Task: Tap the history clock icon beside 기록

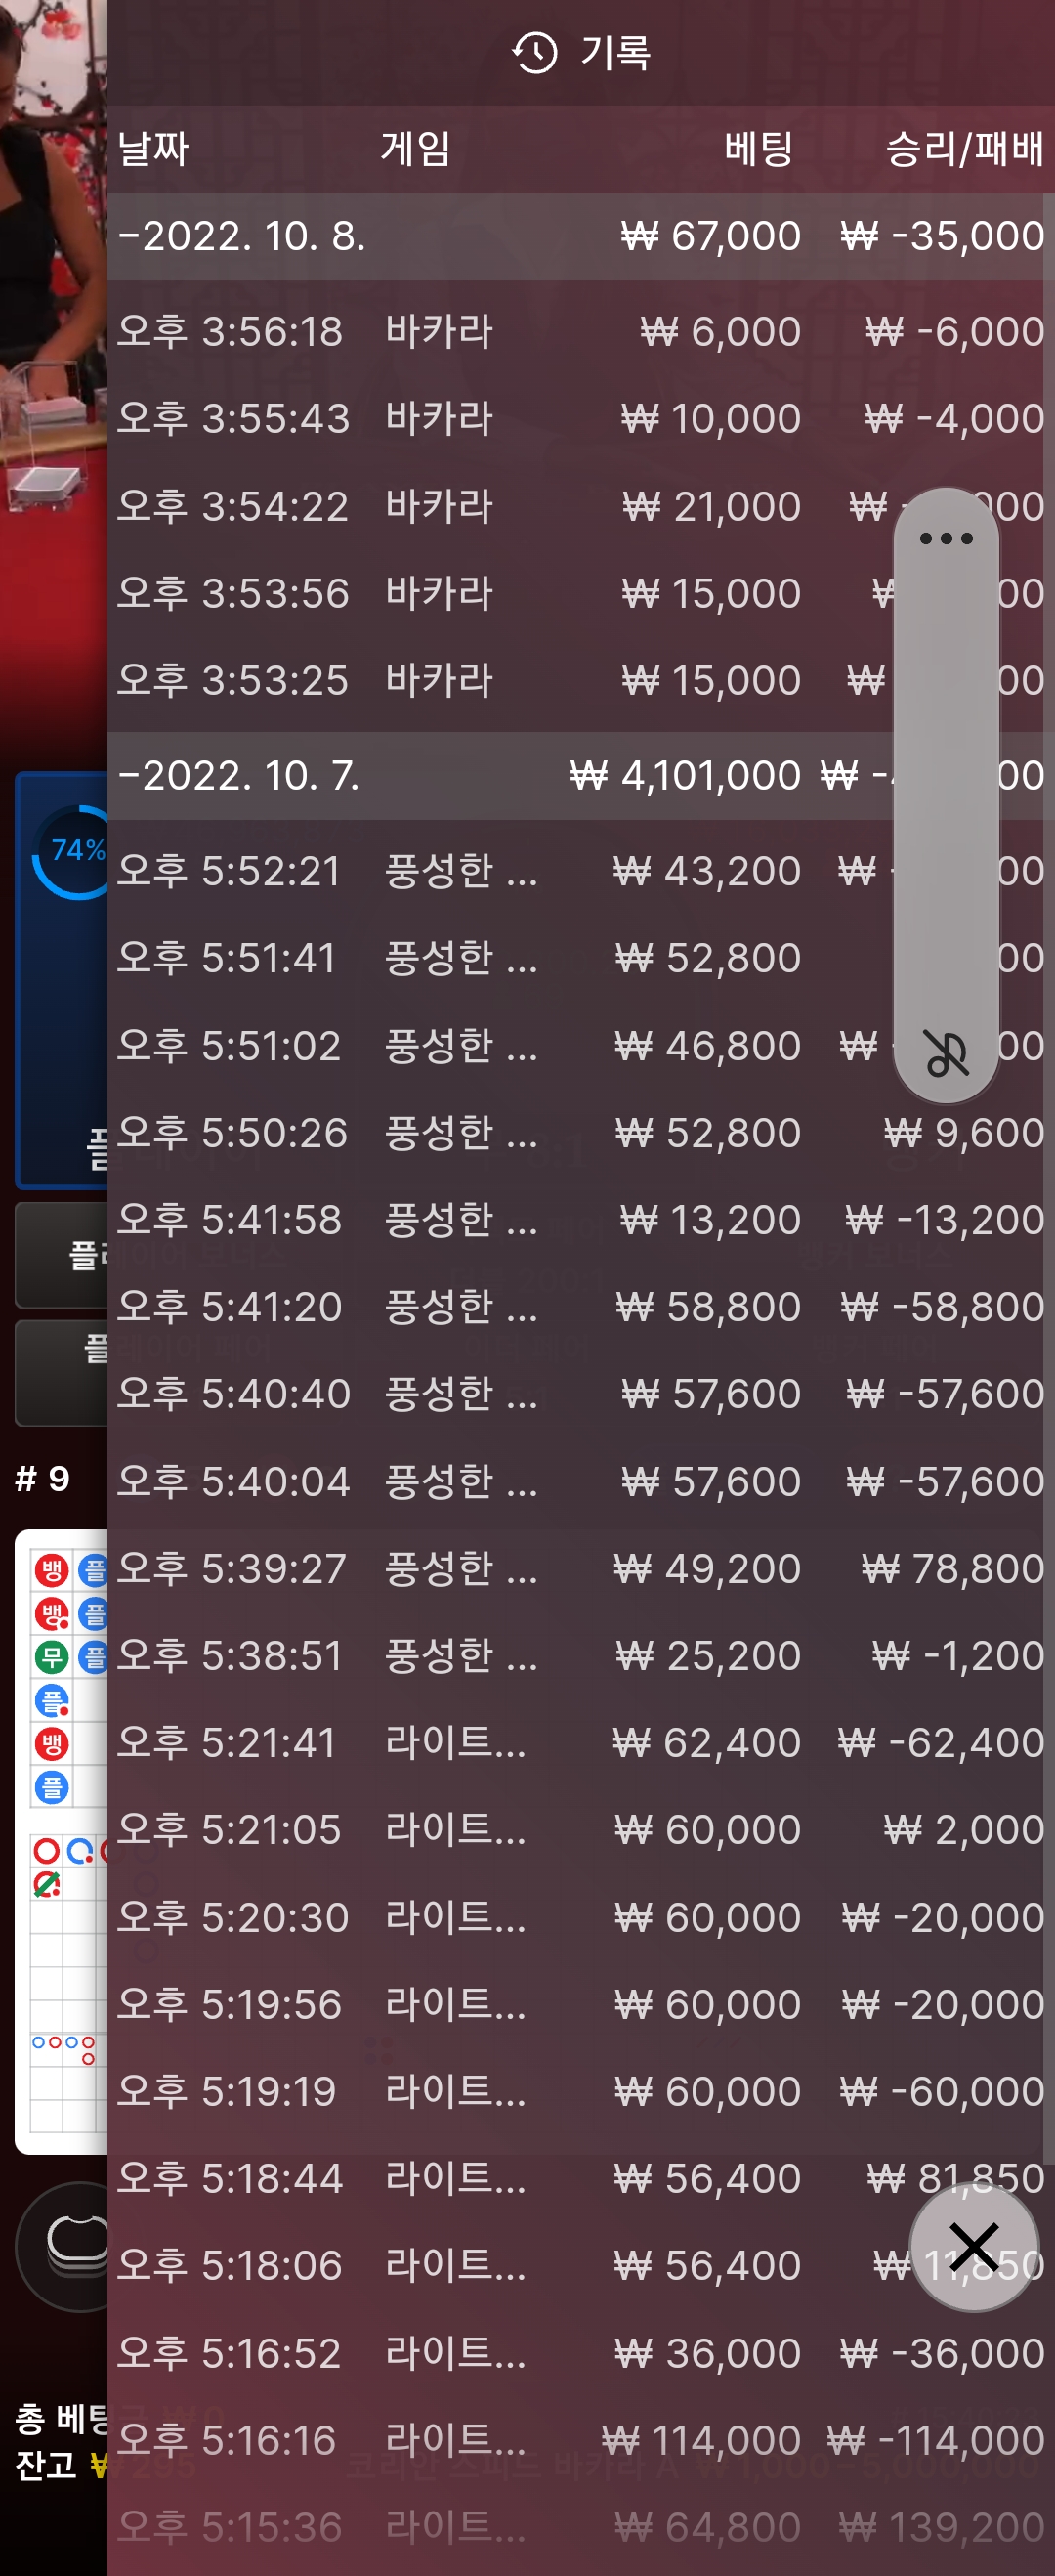Action: 534,52
